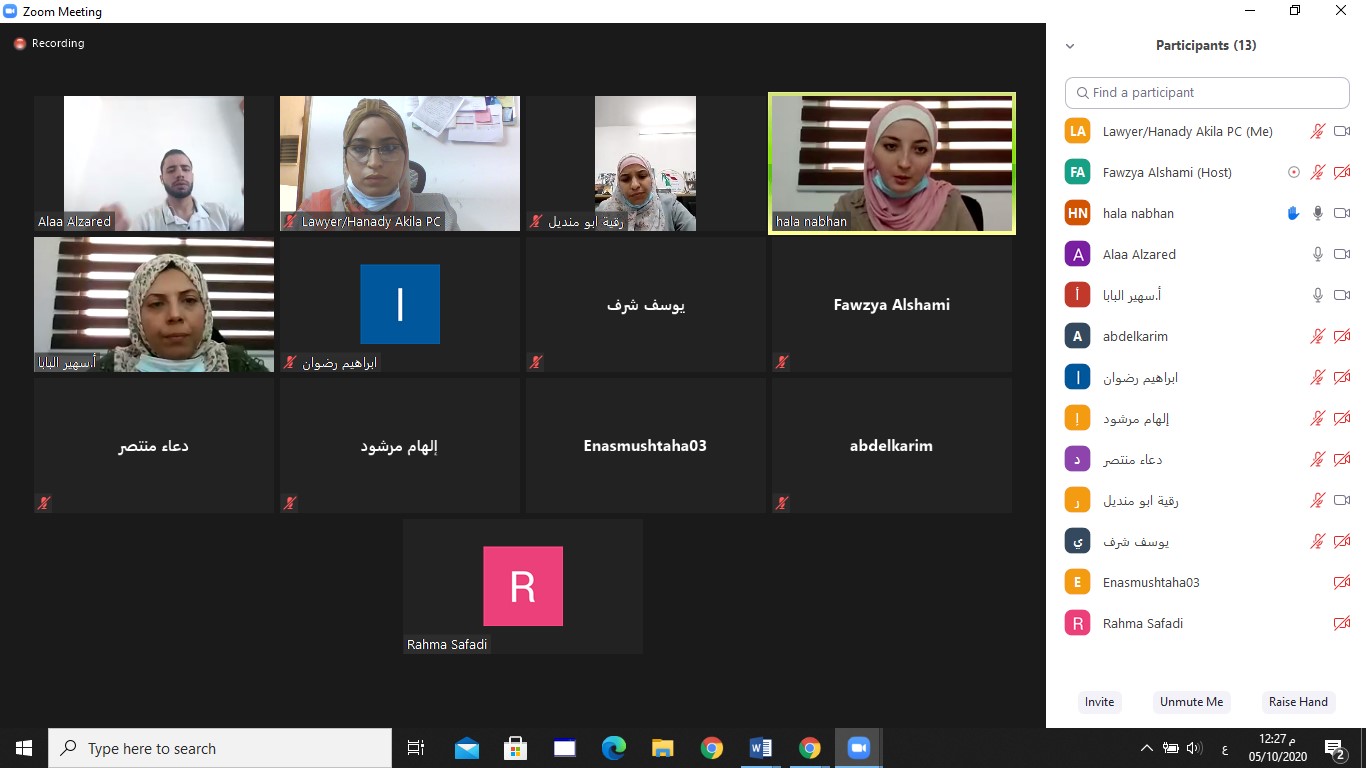Click hala nabhan raised hand icon
This screenshot has height=768, width=1366.
(x=1293, y=213)
